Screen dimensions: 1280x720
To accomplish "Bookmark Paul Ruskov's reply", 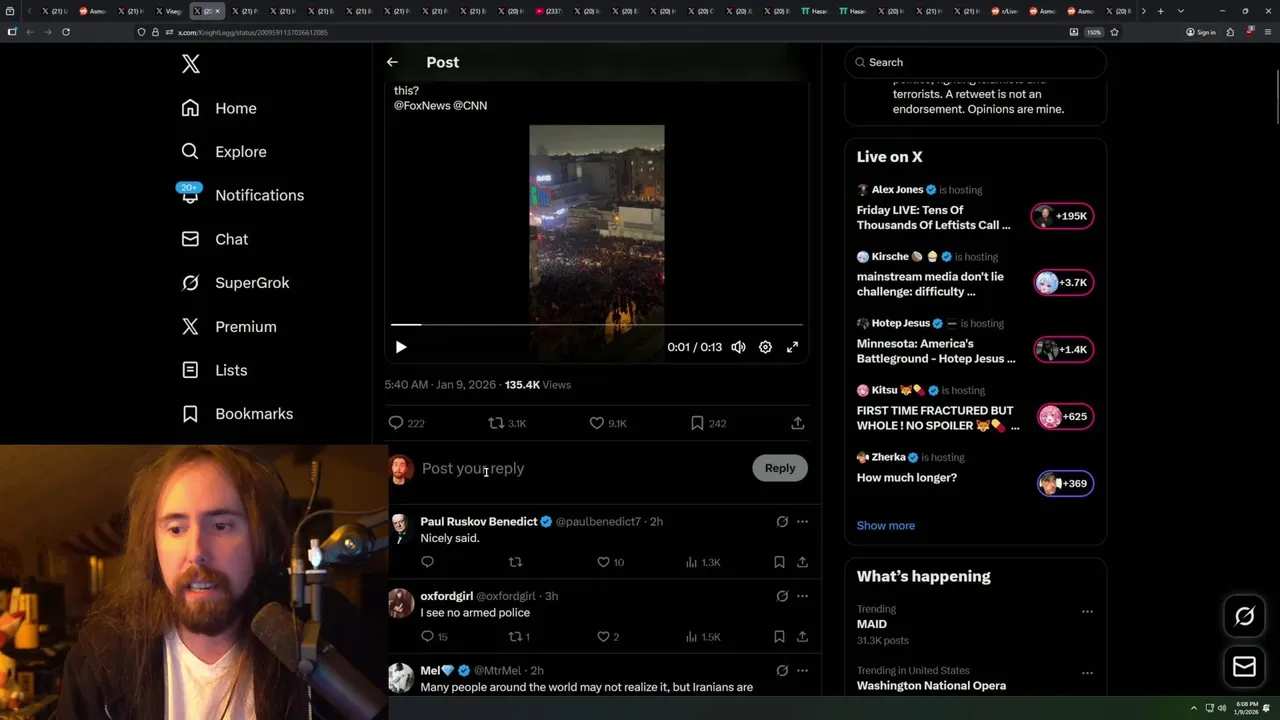I will point(779,562).
